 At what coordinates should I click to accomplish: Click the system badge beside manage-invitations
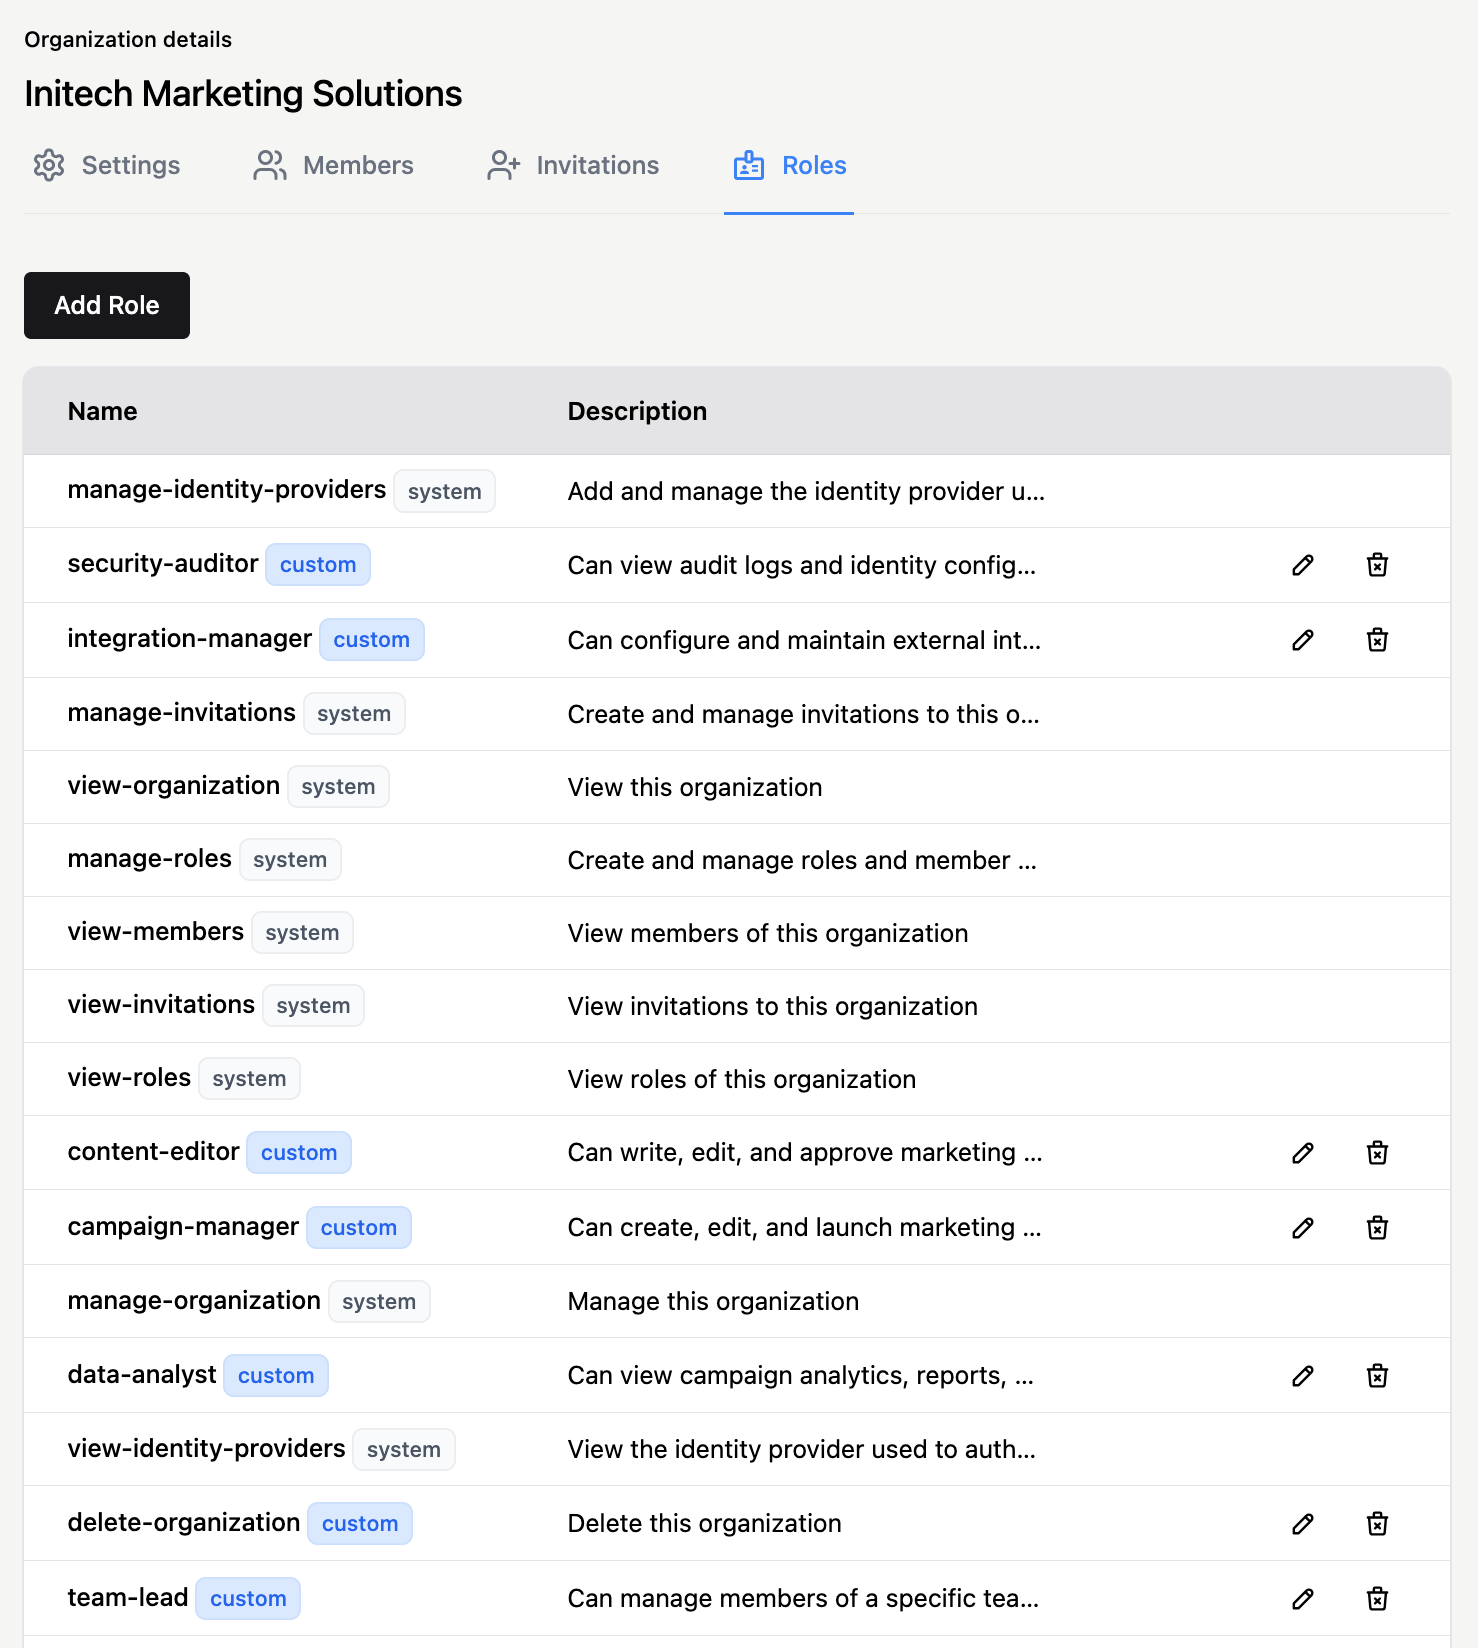click(354, 714)
